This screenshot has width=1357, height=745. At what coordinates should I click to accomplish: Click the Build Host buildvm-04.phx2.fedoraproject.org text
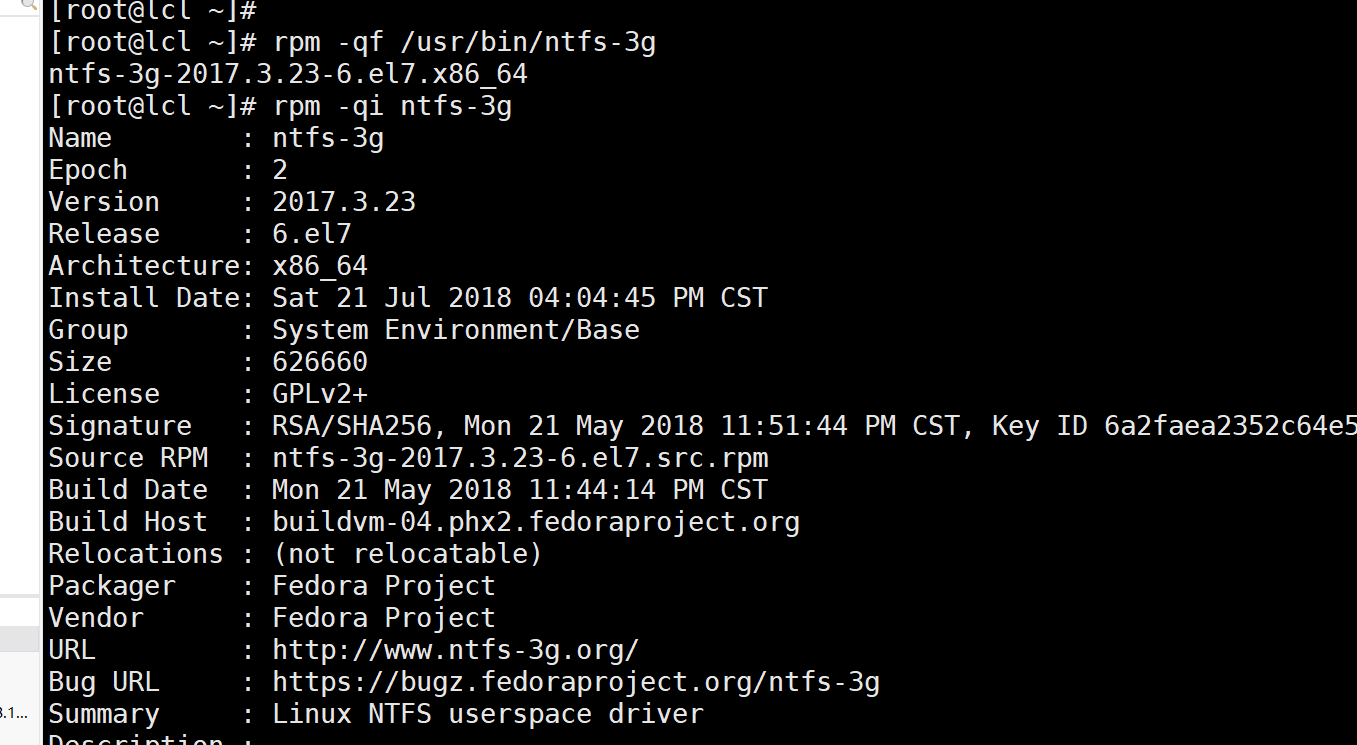(x=536, y=522)
